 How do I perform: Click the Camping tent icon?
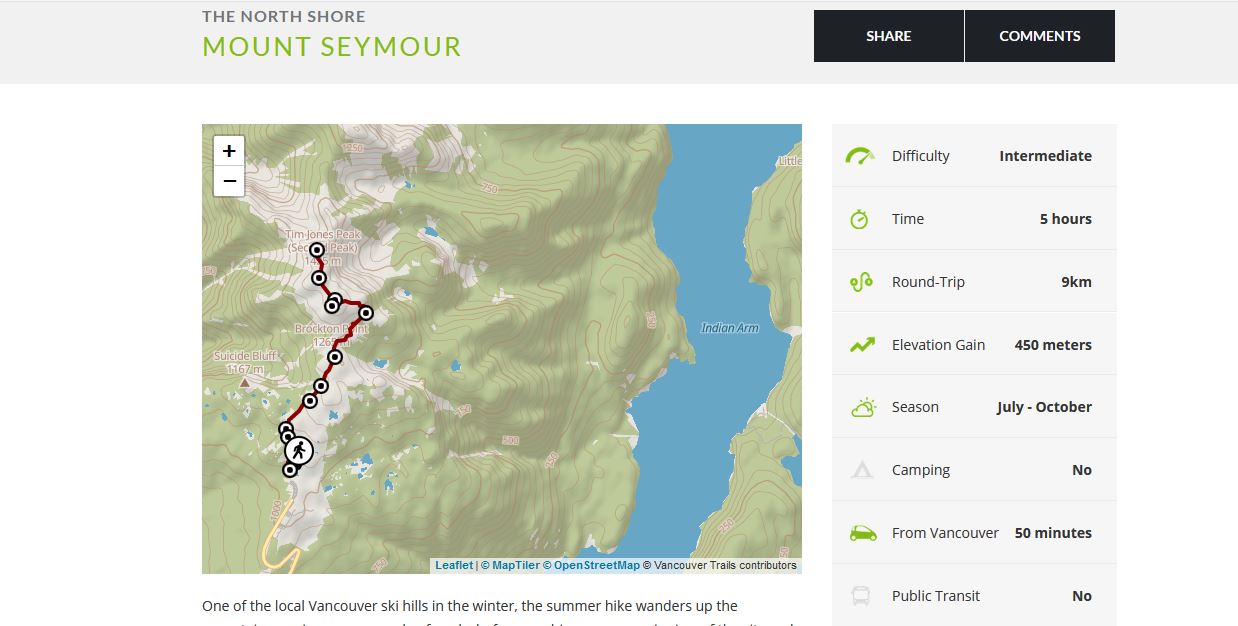coord(861,470)
